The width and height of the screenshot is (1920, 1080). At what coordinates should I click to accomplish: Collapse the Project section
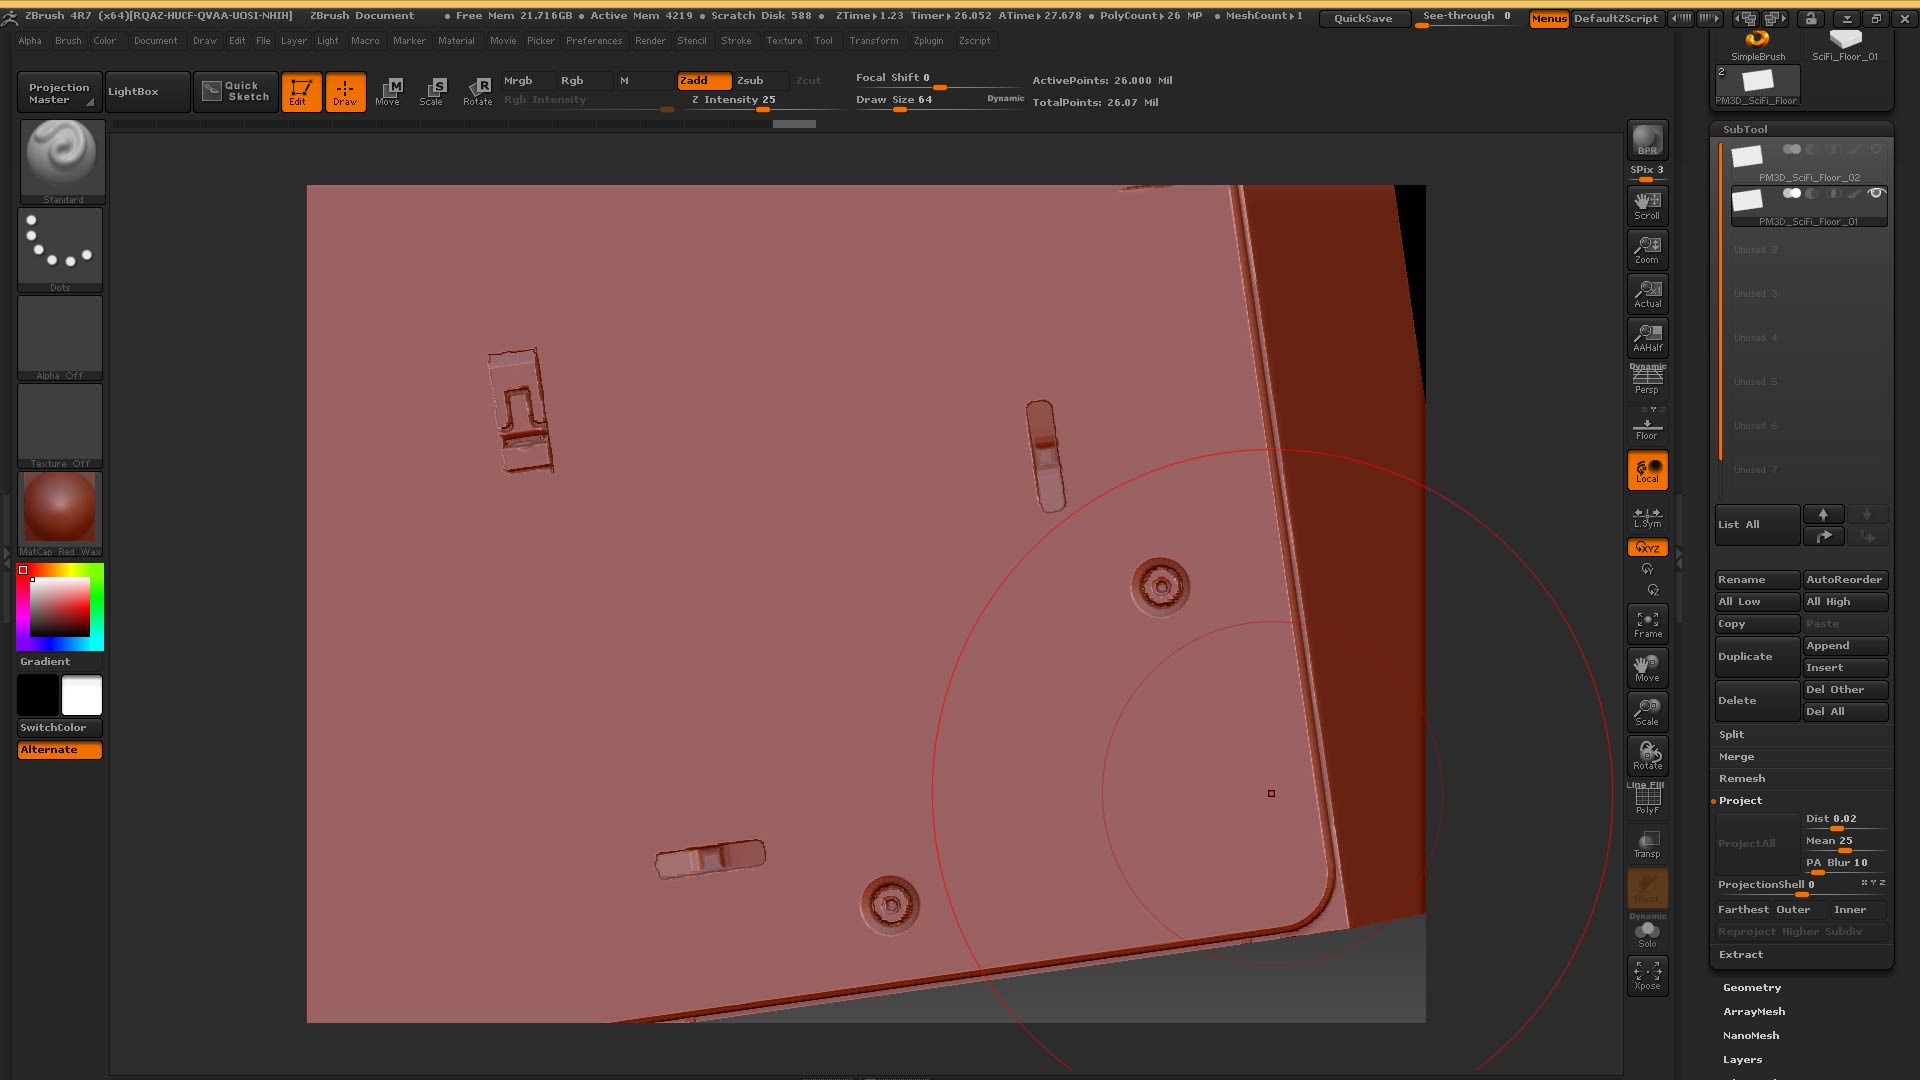(x=1740, y=800)
